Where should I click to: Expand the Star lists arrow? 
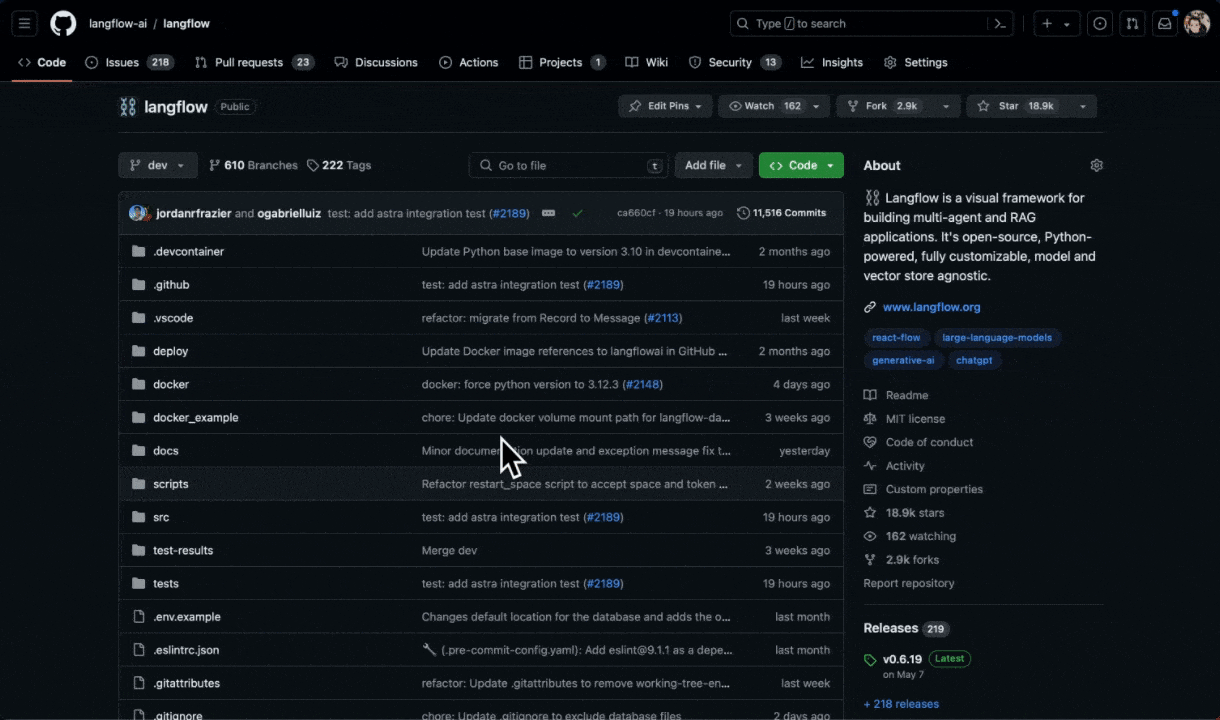click(1082, 106)
